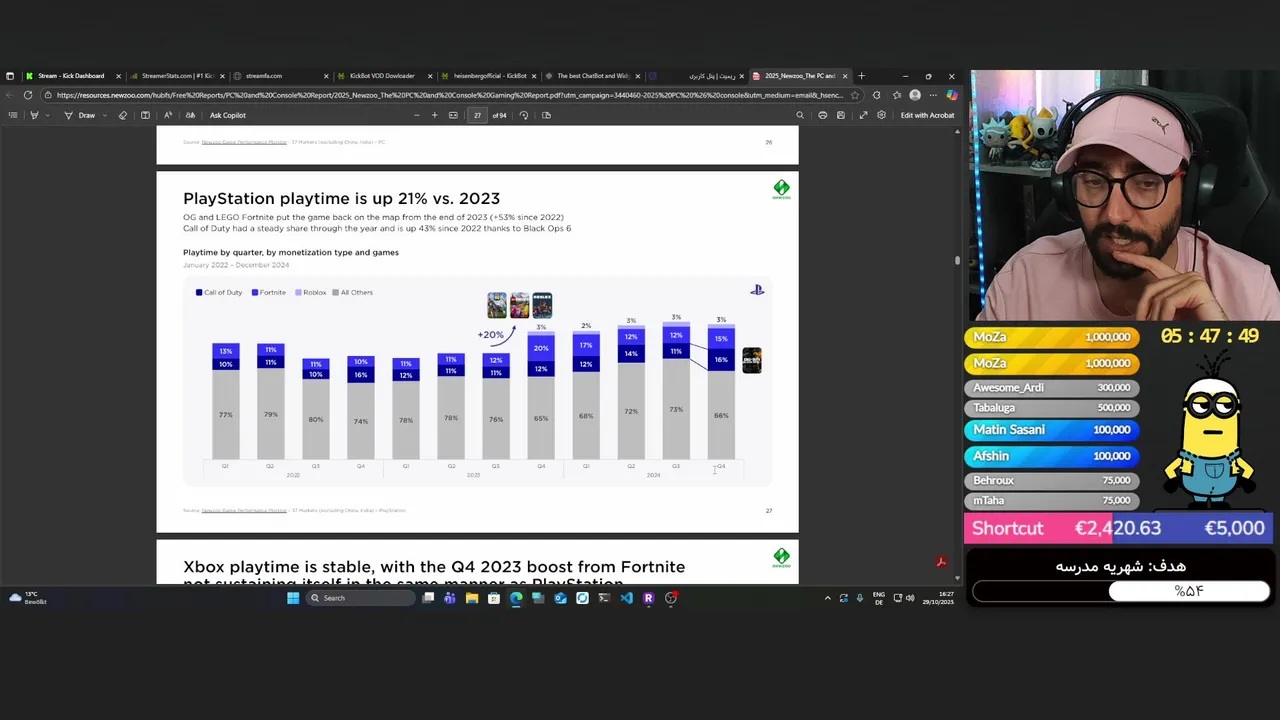Click the taskbar weather widget 13°C

(28, 598)
